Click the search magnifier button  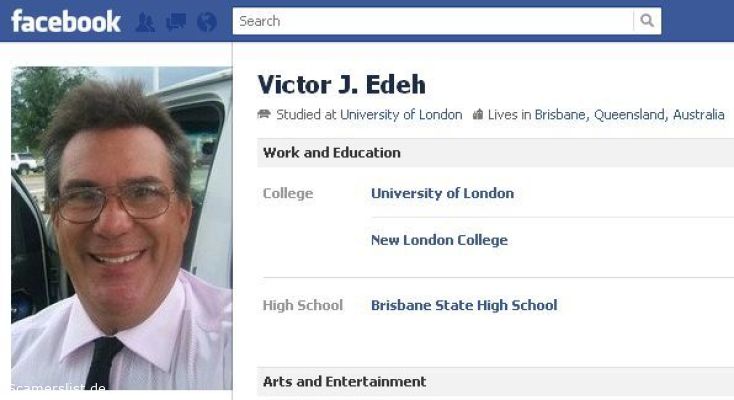click(647, 21)
